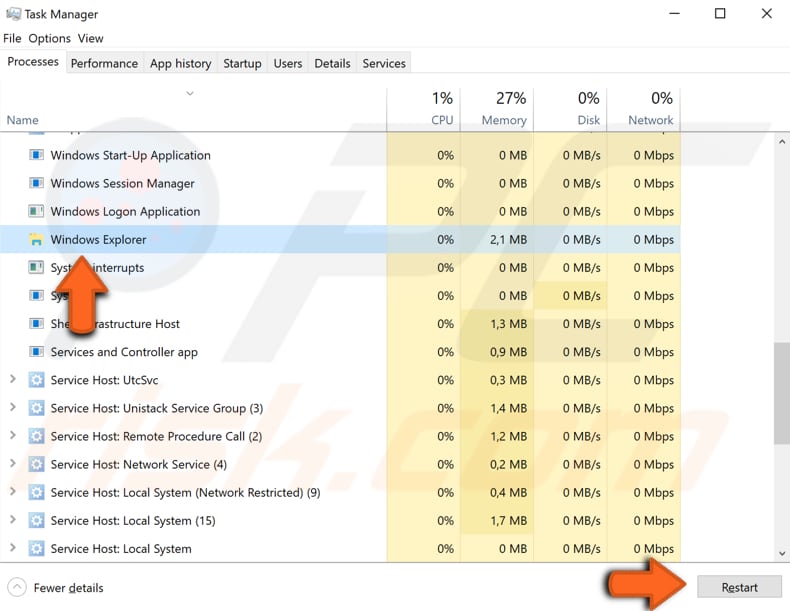Expand Service Host: Remote Procedure Call
This screenshot has height=611, width=790.
coord(12,436)
